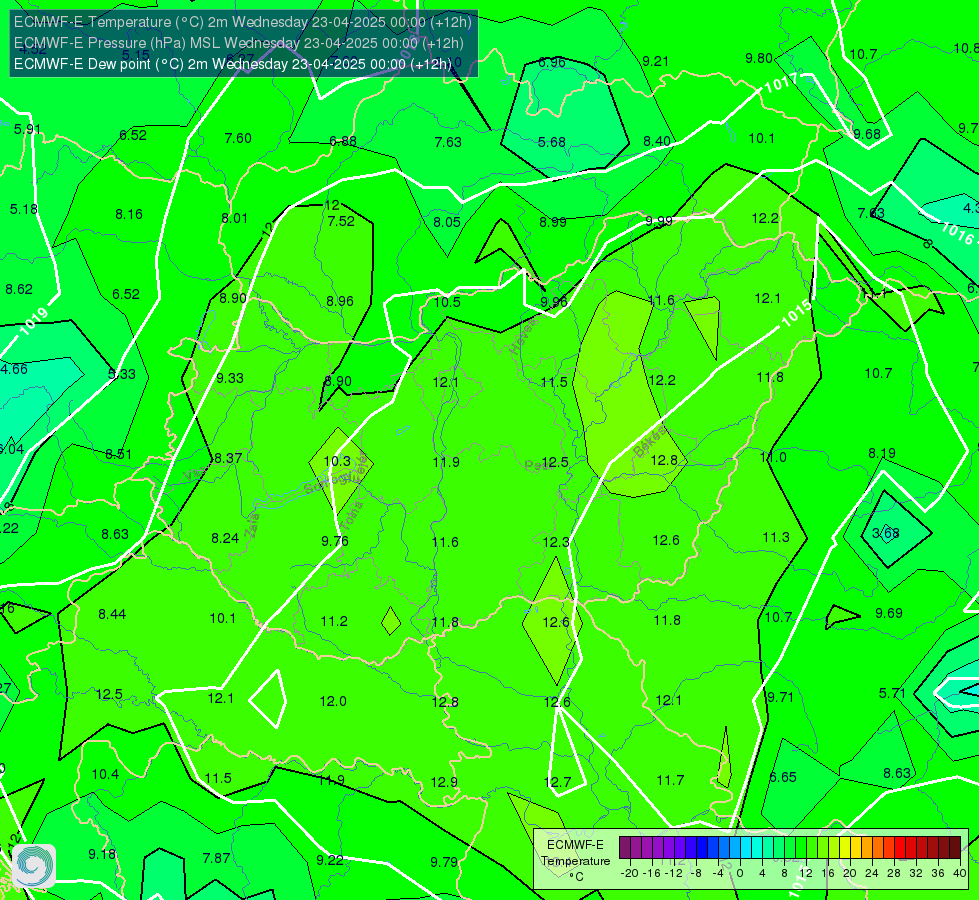Click the 12.7 temperature value

coord(558,782)
